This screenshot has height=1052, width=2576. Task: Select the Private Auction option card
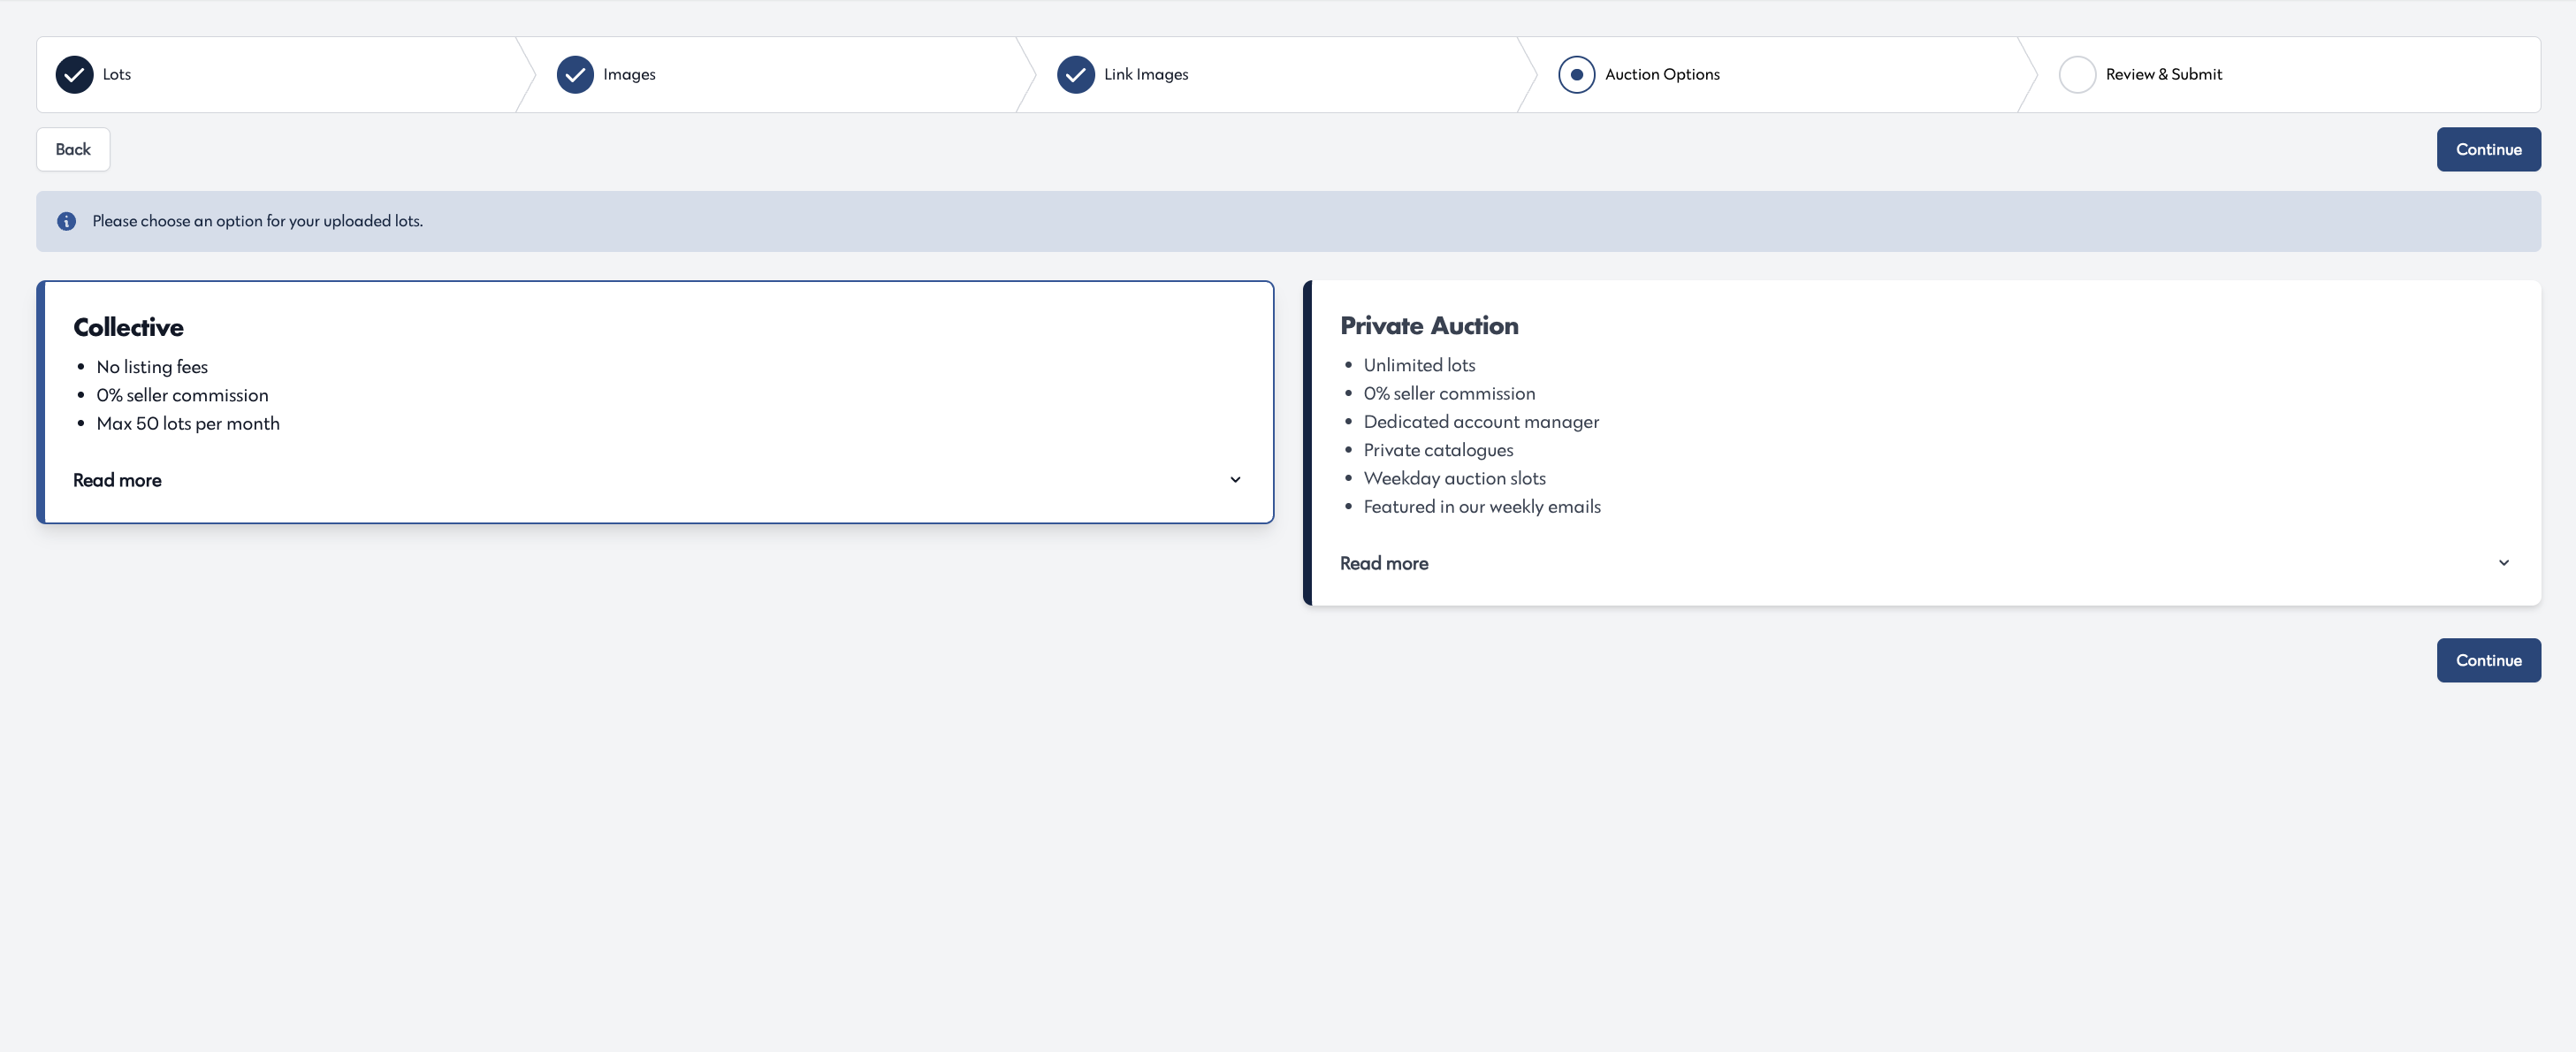point(1921,443)
